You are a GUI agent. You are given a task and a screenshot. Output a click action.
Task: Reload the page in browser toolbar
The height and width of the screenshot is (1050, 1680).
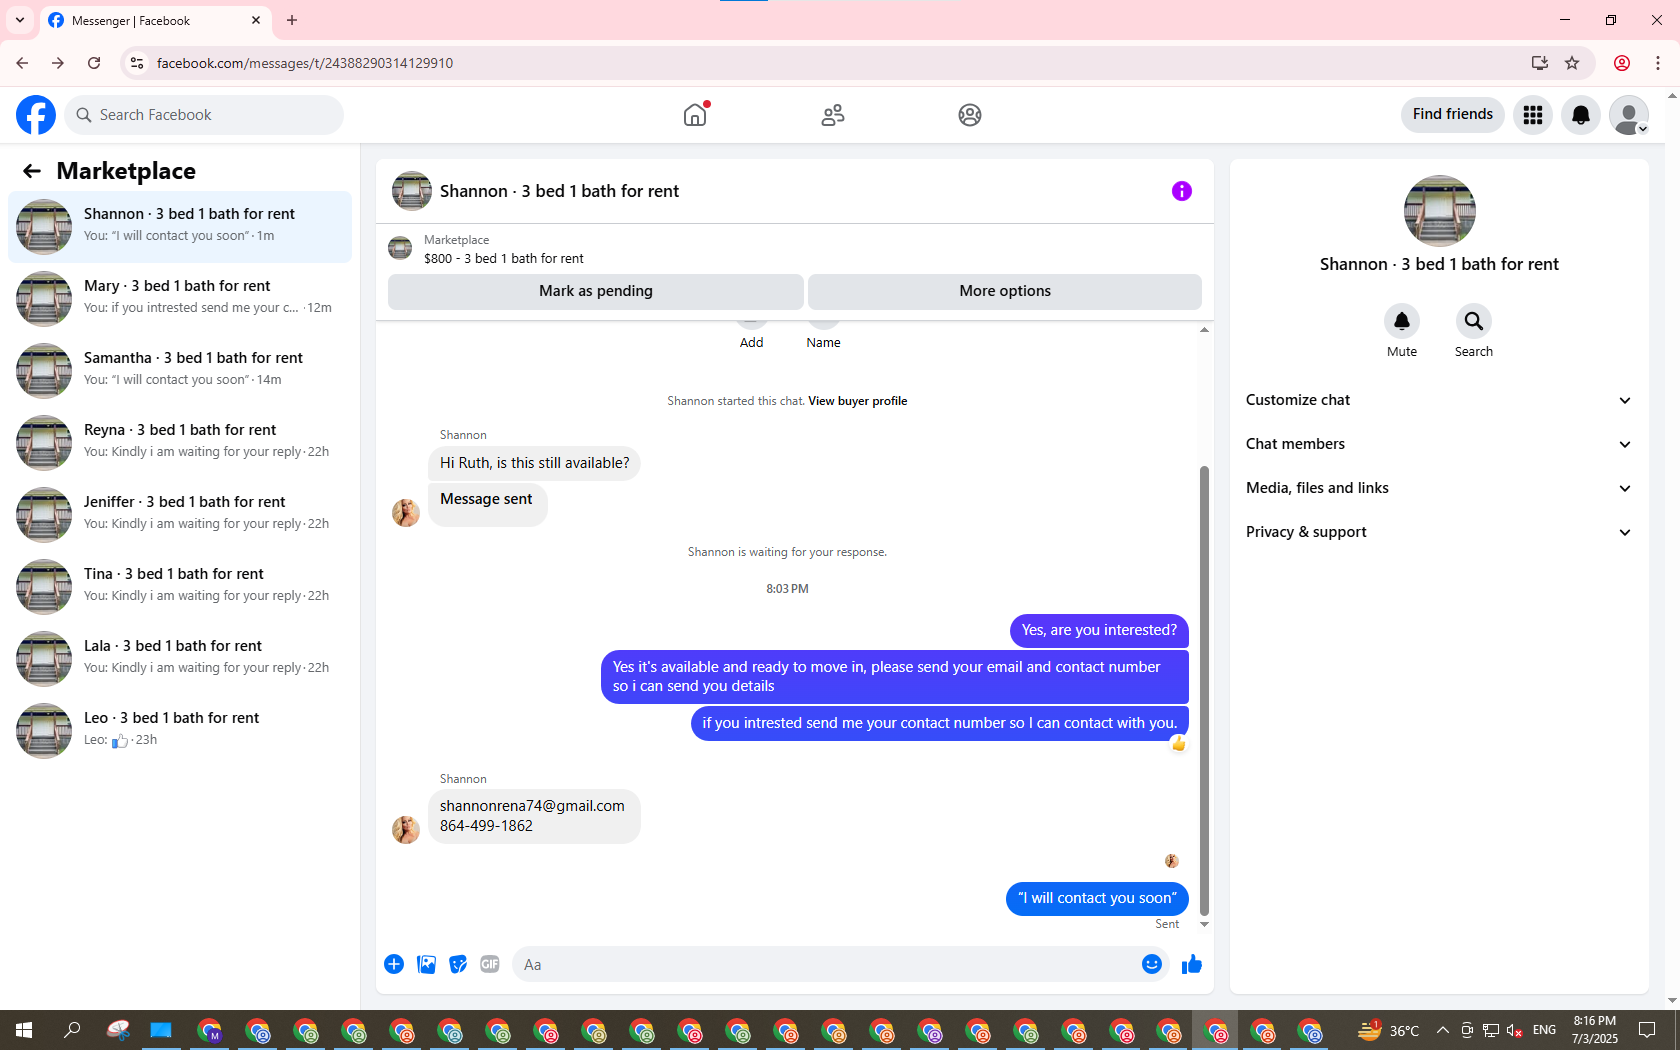(x=94, y=63)
